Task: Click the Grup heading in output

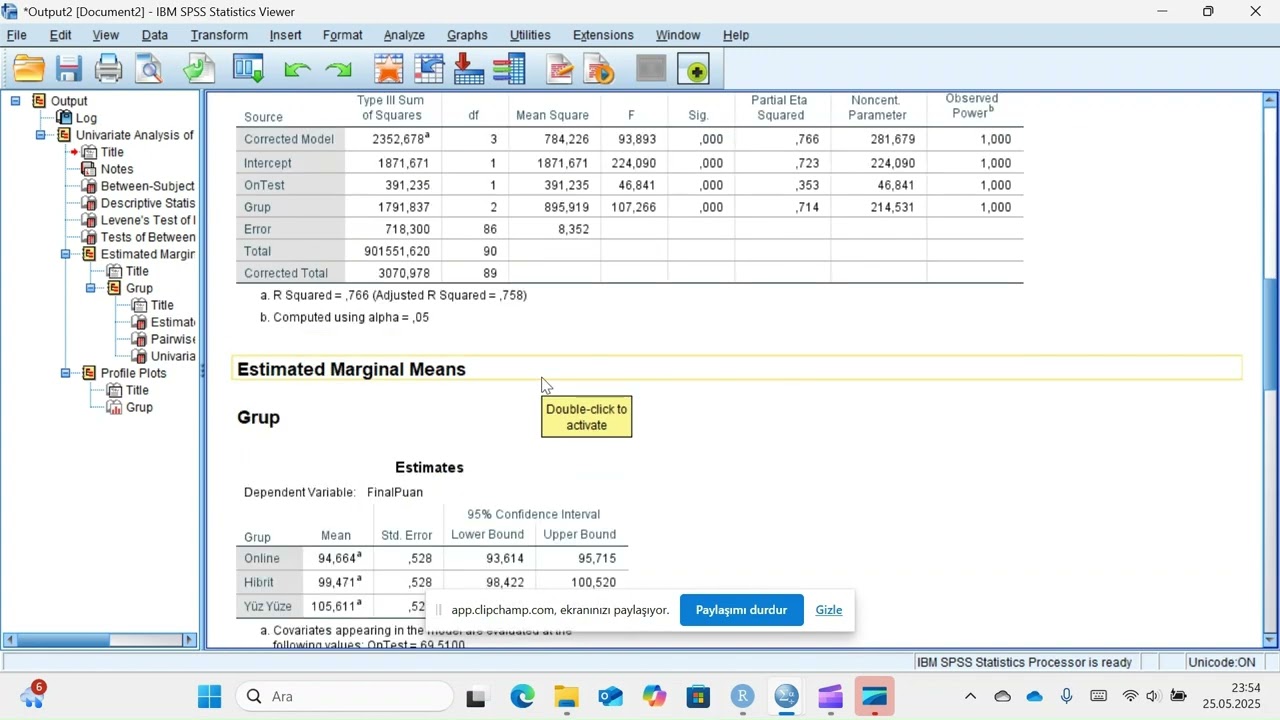Action: tap(258, 417)
